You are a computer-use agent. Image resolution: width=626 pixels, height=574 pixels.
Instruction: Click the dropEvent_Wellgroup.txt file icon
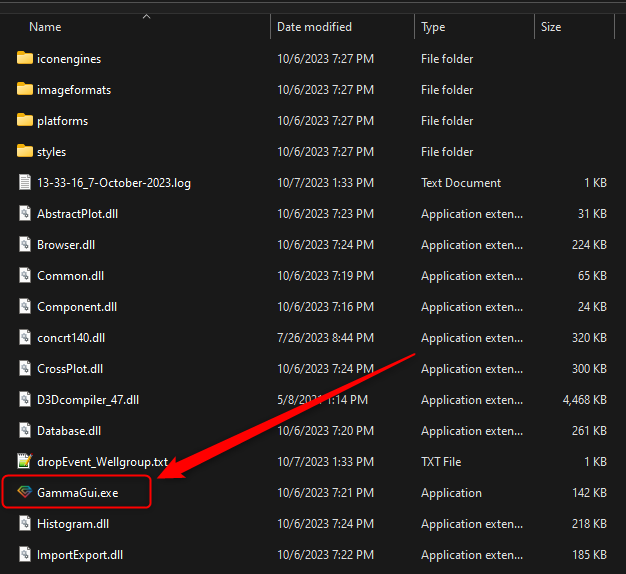25,461
